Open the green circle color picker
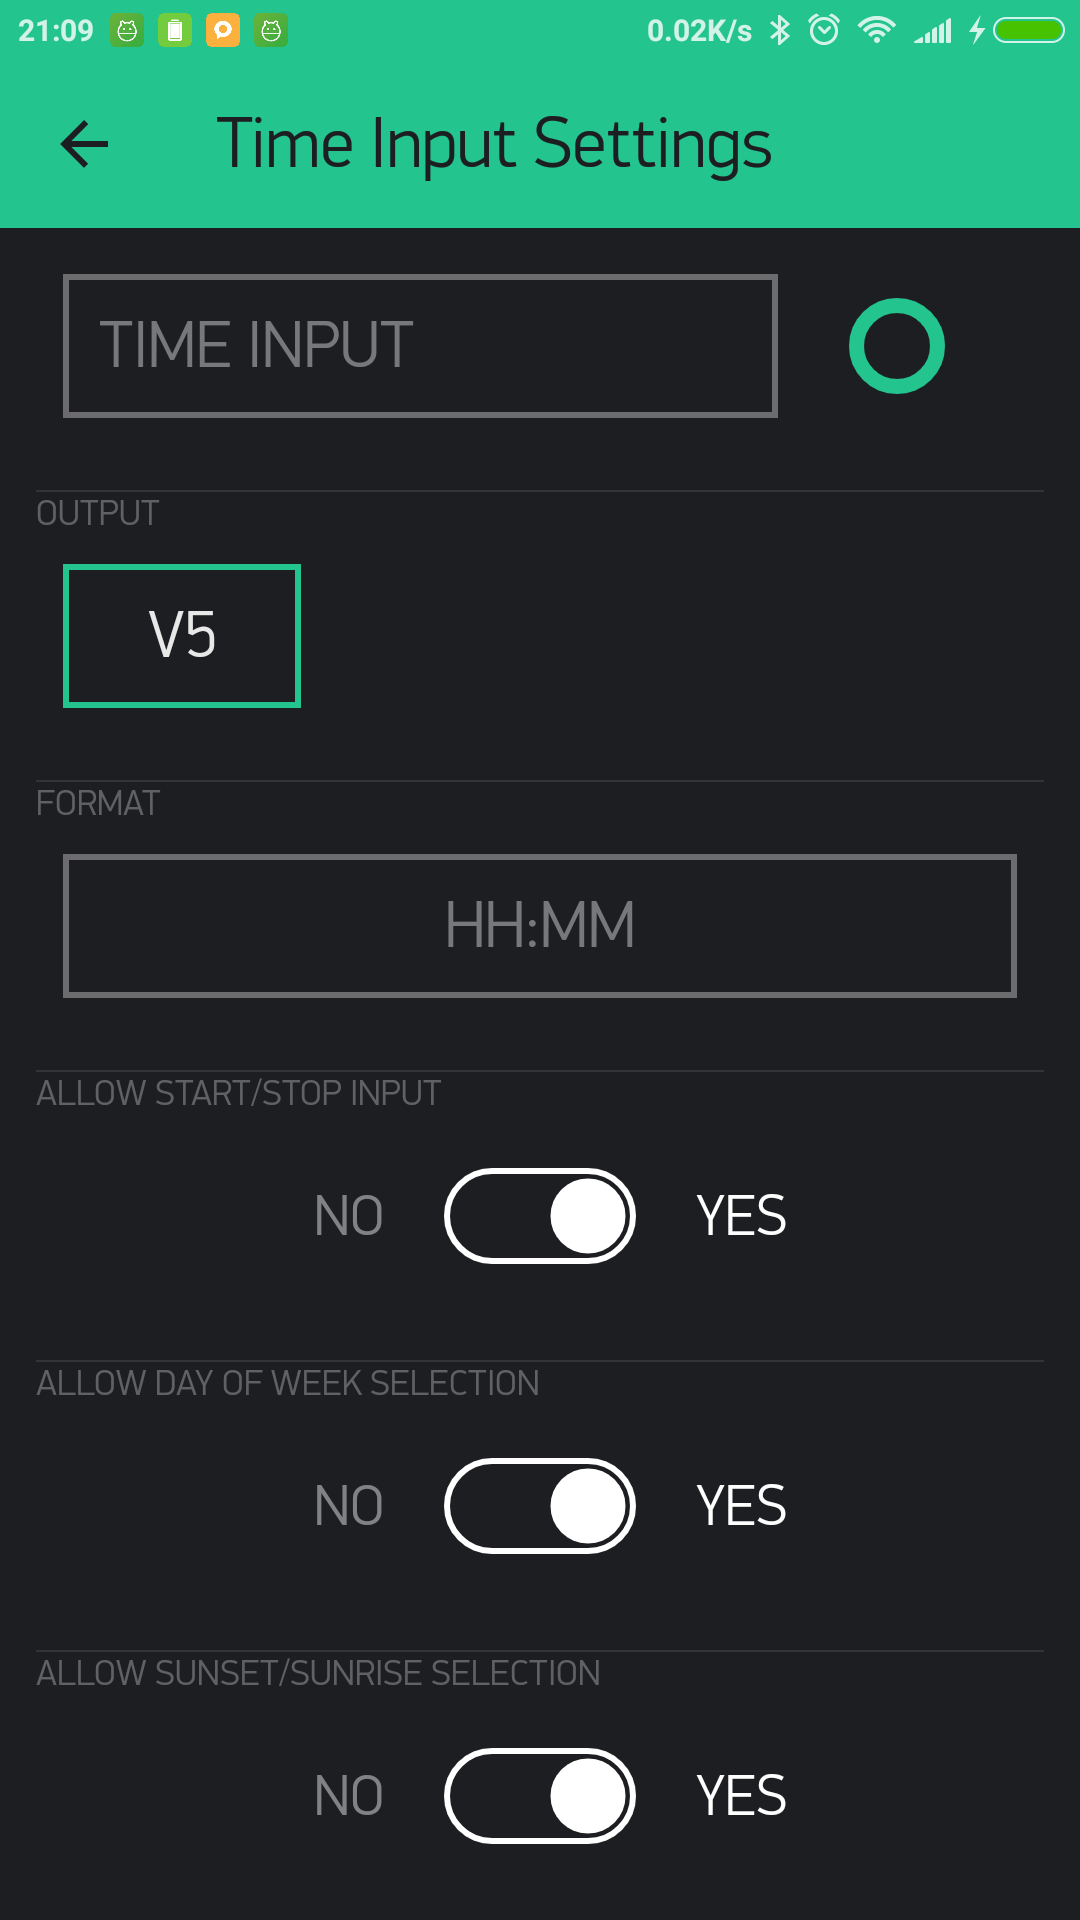The image size is (1080, 1920). (x=897, y=346)
